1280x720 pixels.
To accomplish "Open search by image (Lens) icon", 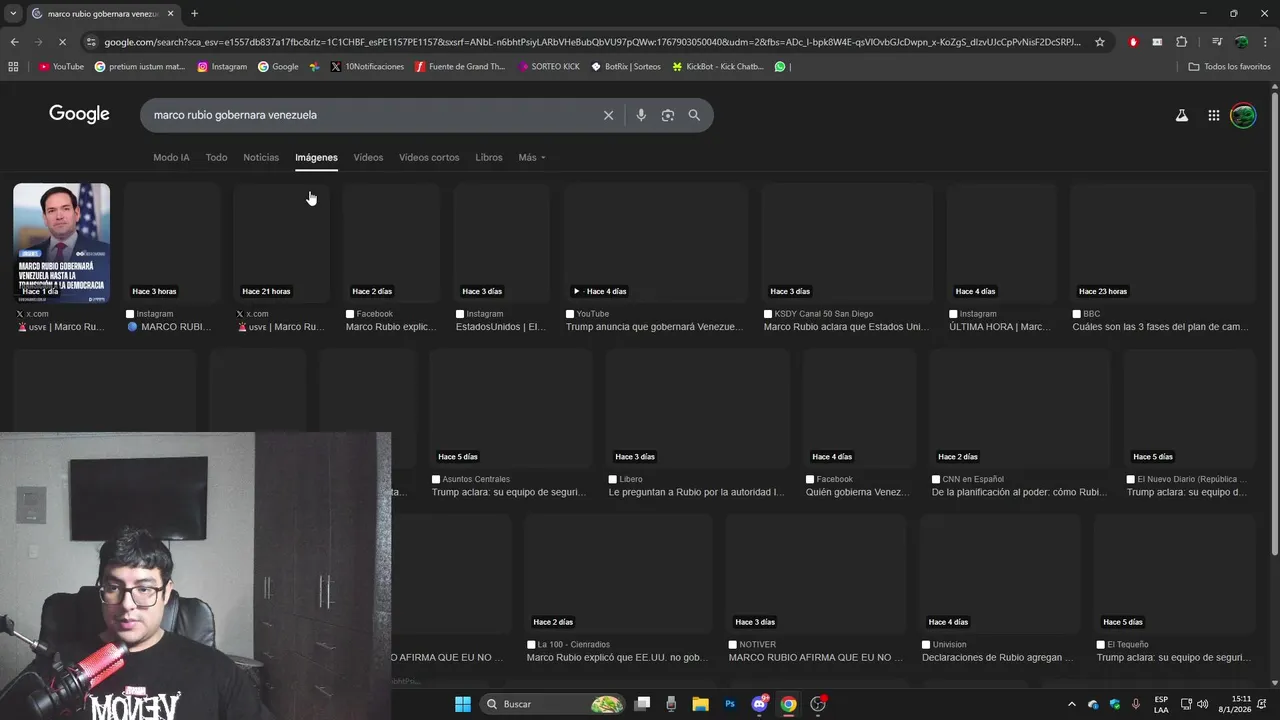I will [668, 115].
